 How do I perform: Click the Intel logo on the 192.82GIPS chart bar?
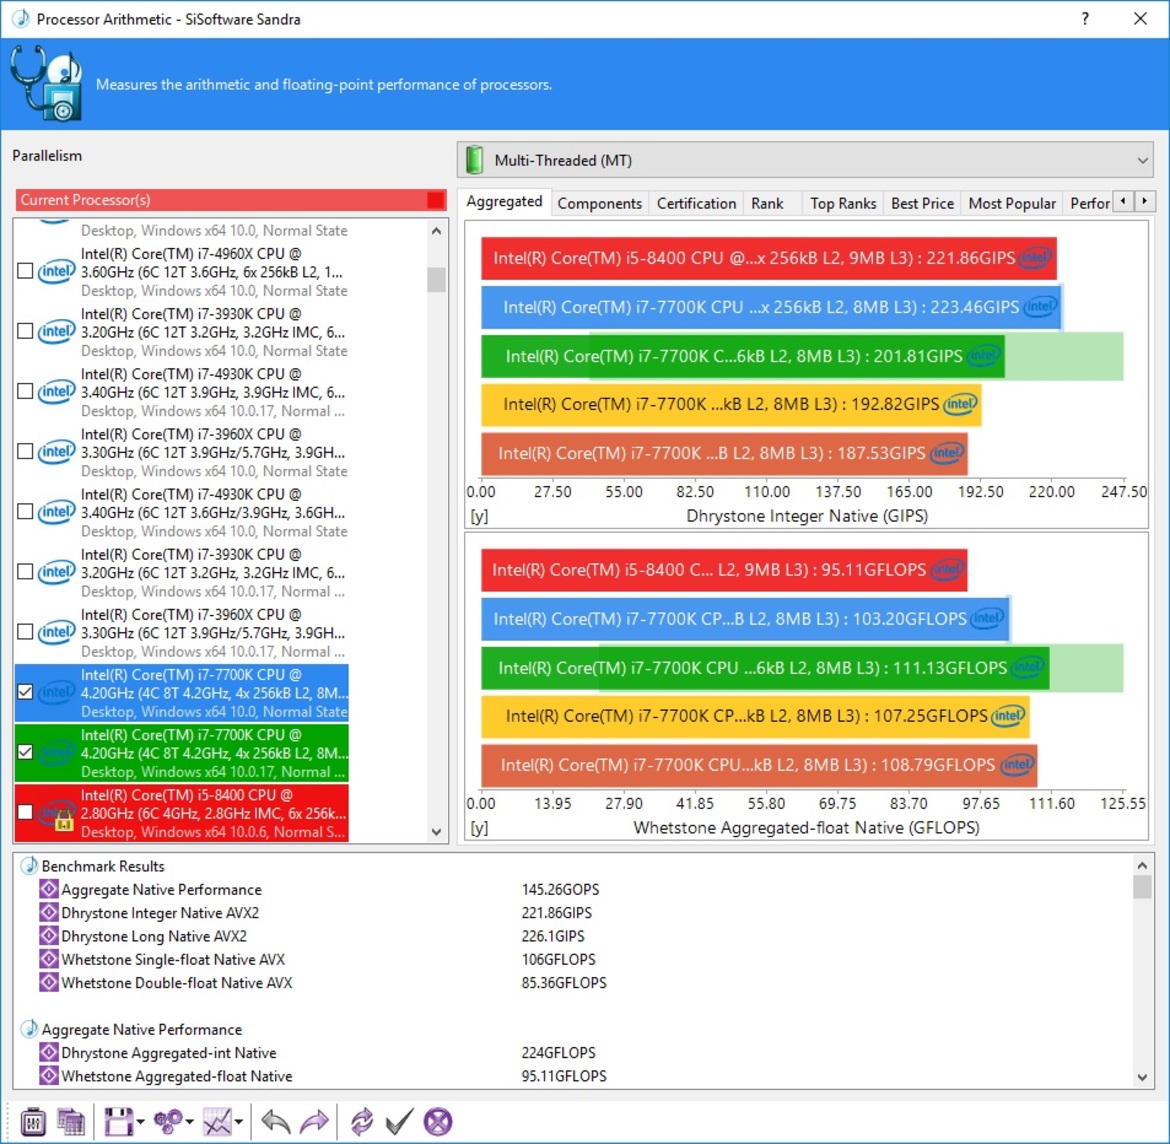pos(960,404)
